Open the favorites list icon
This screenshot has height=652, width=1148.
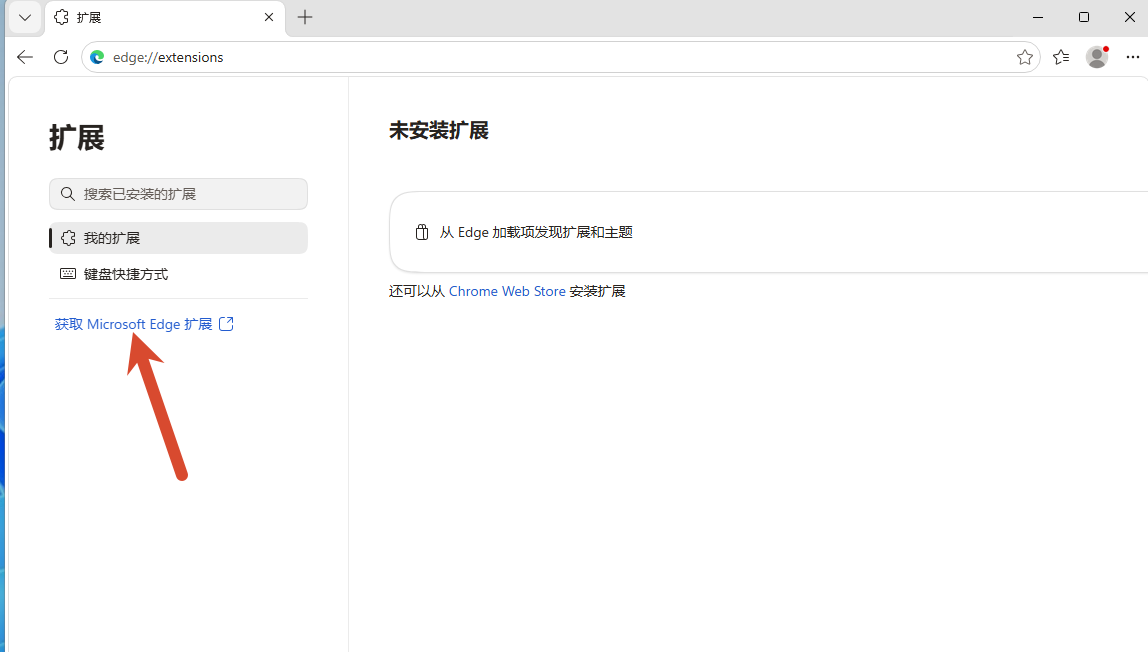coord(1061,57)
